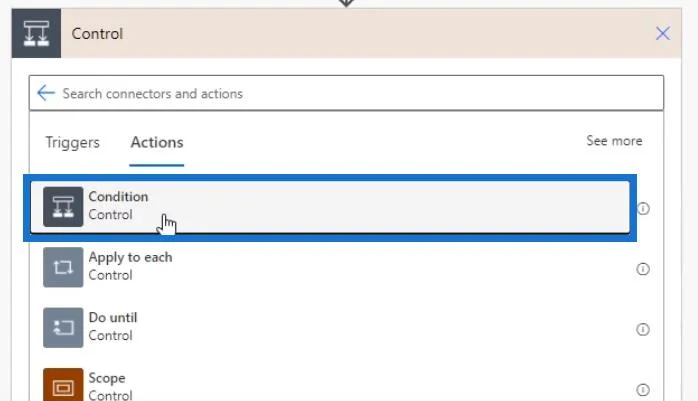Viewport: 698px width, 401px height.
Task: Click the Control header title text
Action: point(97,34)
